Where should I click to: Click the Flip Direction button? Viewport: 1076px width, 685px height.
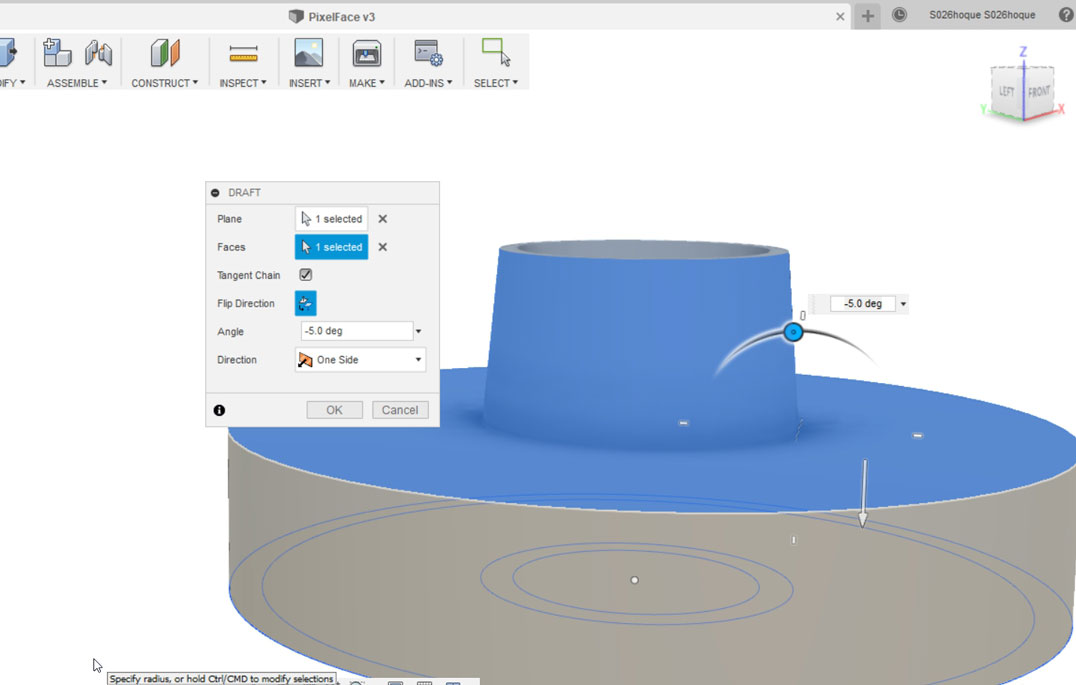pyautogui.click(x=305, y=303)
